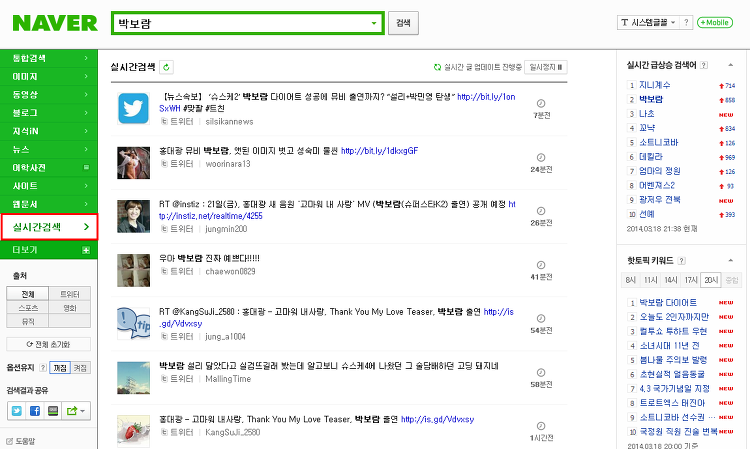The image size is (750, 449).
Task: Expand the 더보기 menu plus icon
Action: 86,250
